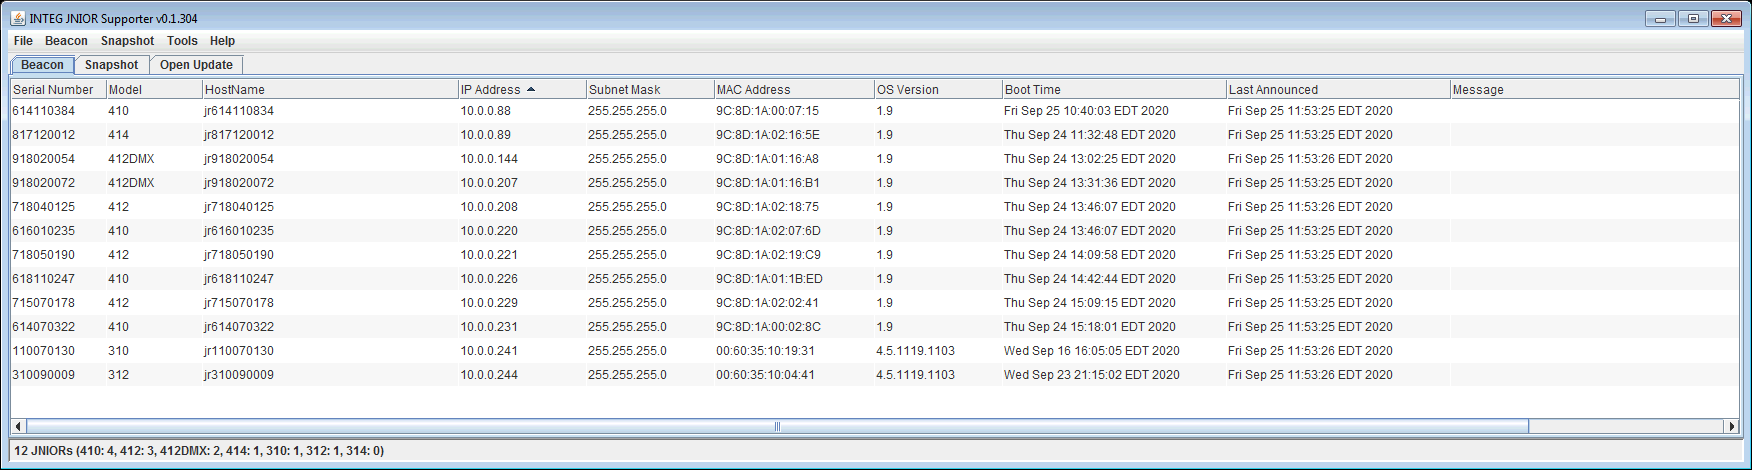Viewport: 1752px width, 470px height.
Task: Click the Java app icon in title bar
Action: coord(18,18)
